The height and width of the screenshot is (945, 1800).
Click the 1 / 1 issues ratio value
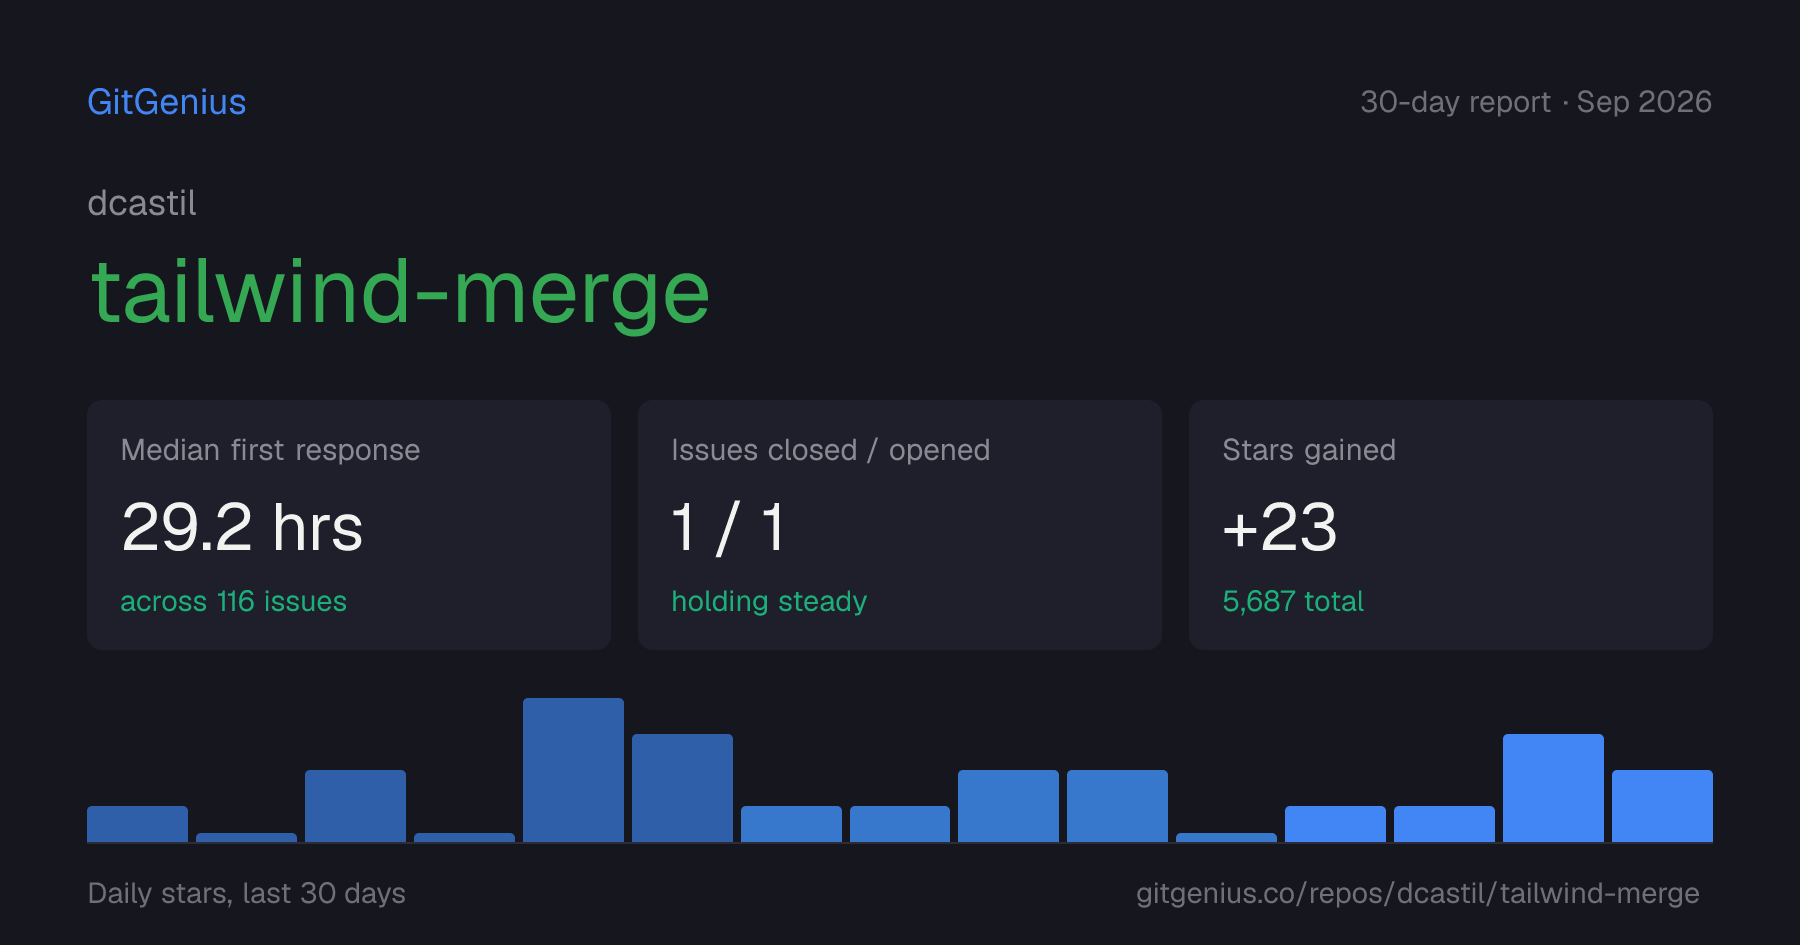point(728,527)
